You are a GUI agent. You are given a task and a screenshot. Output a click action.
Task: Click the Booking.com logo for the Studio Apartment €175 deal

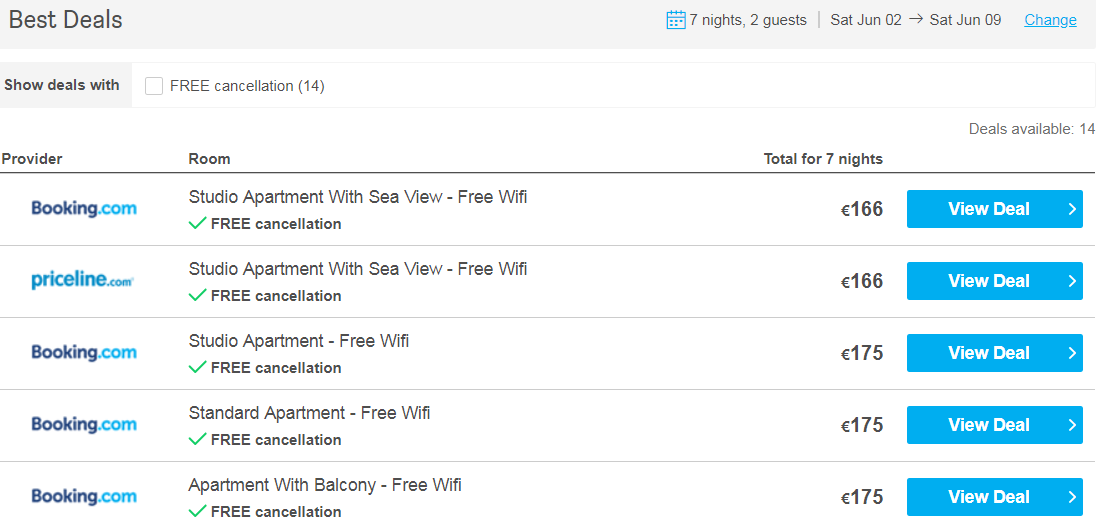pyautogui.click(x=84, y=353)
